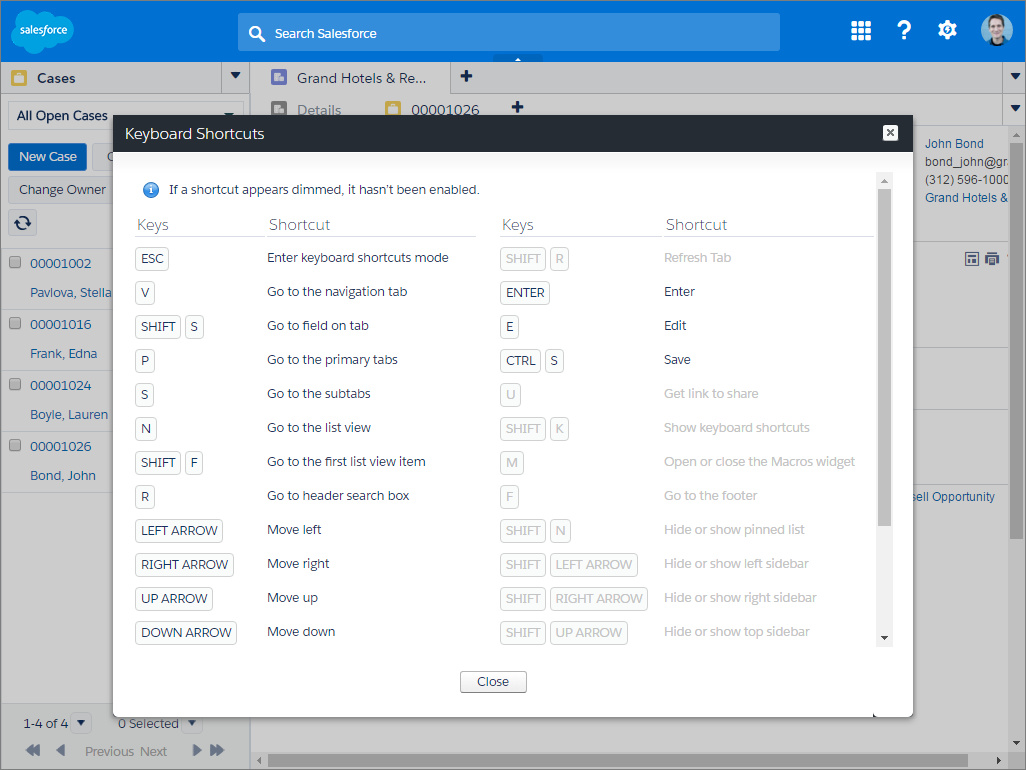Viewport: 1026px width, 770px height.
Task: Open the 1-4 of 4 records dropdown
Action: (x=81, y=723)
